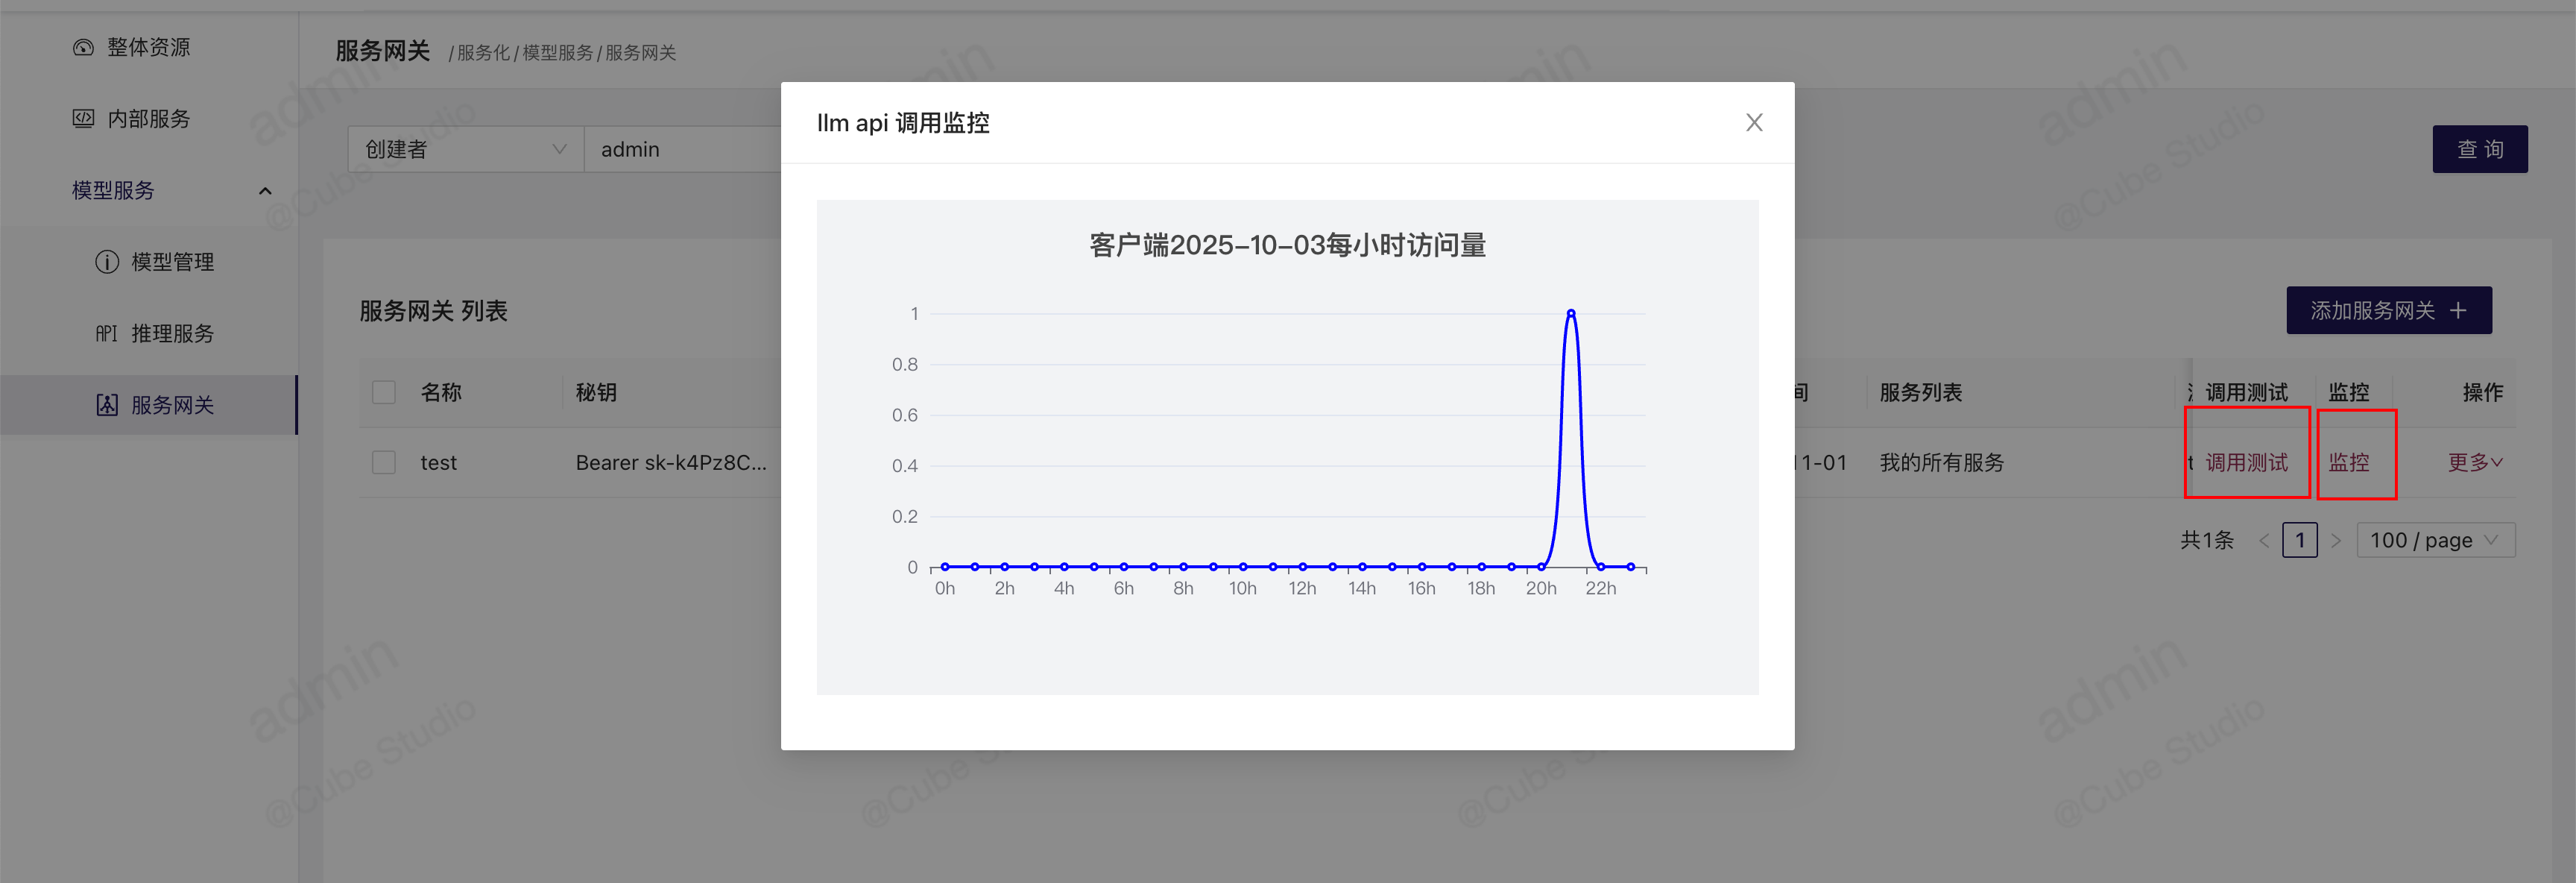The width and height of the screenshot is (2576, 883).
Task: Open the 100 / page size dropdown
Action: click(x=2435, y=541)
